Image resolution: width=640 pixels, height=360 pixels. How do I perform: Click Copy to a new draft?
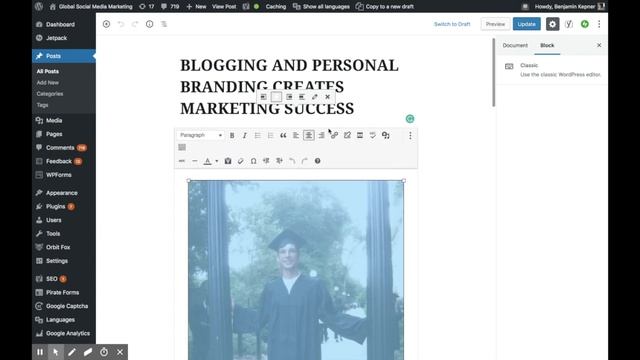coord(385,7)
